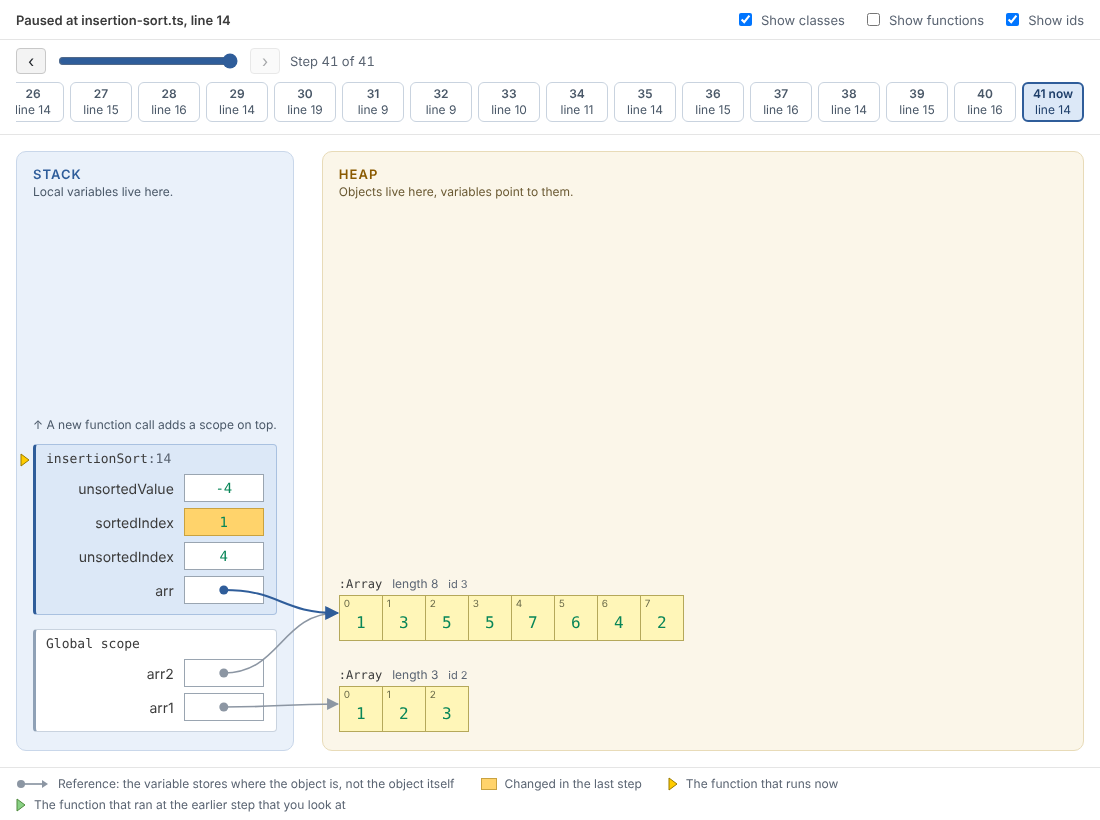Click the ':Array length 3 id 2' label
This screenshot has width=1100, height=820.
coord(403,675)
